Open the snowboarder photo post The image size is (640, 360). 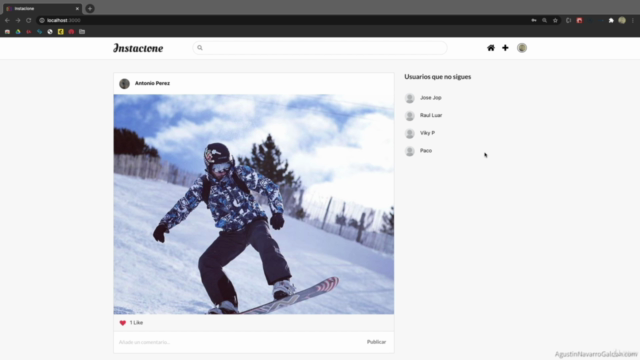tap(253, 204)
